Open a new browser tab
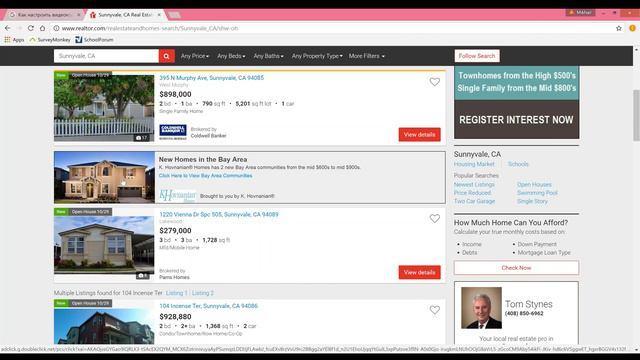Image resolution: width=640 pixels, height=360 pixels. [175, 15]
